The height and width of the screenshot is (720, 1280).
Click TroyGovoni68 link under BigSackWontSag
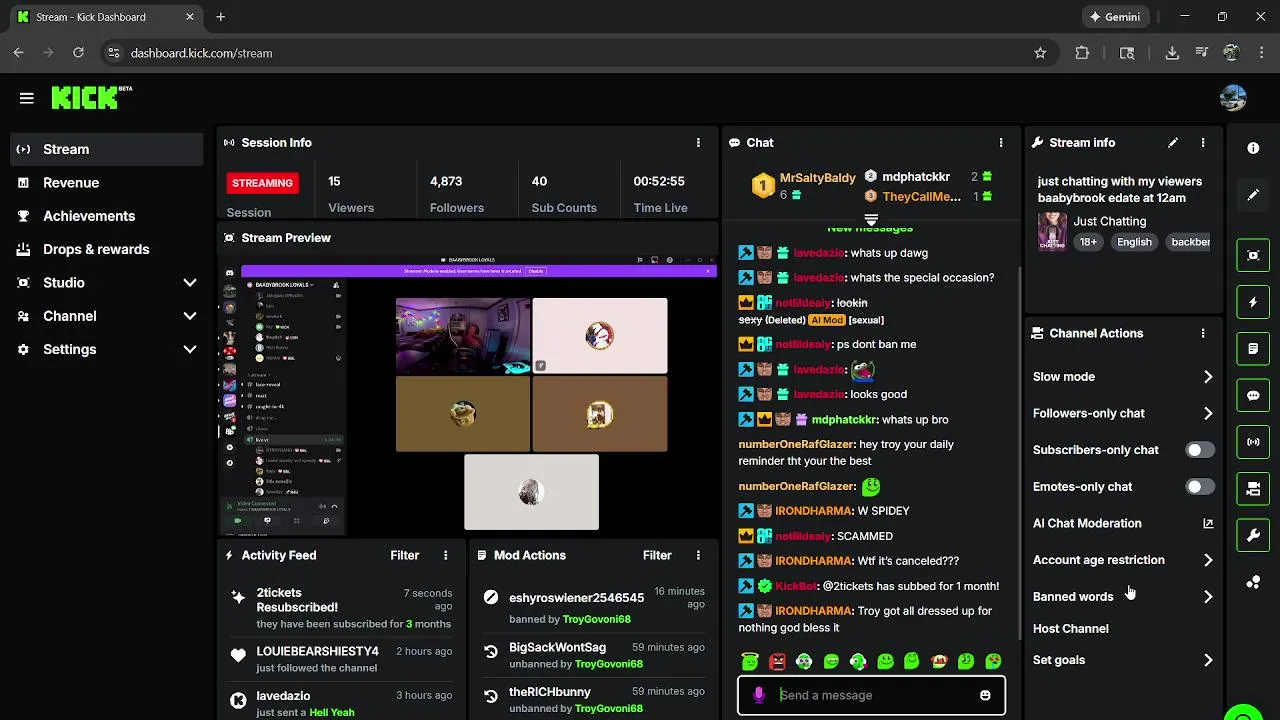tap(608, 664)
